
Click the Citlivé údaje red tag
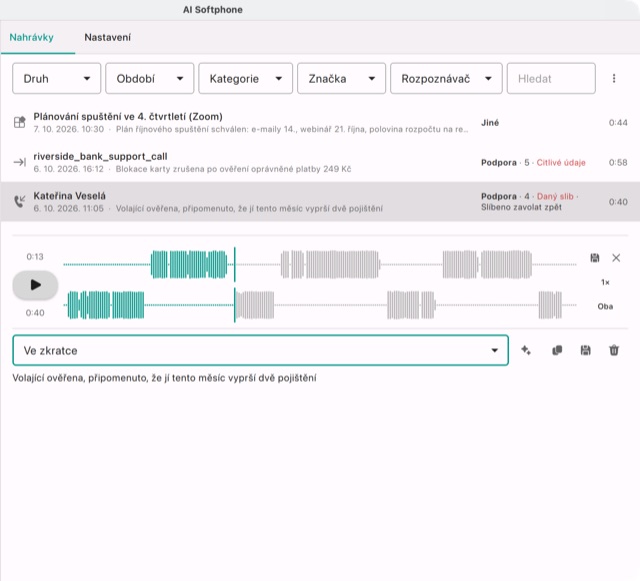coord(561,163)
